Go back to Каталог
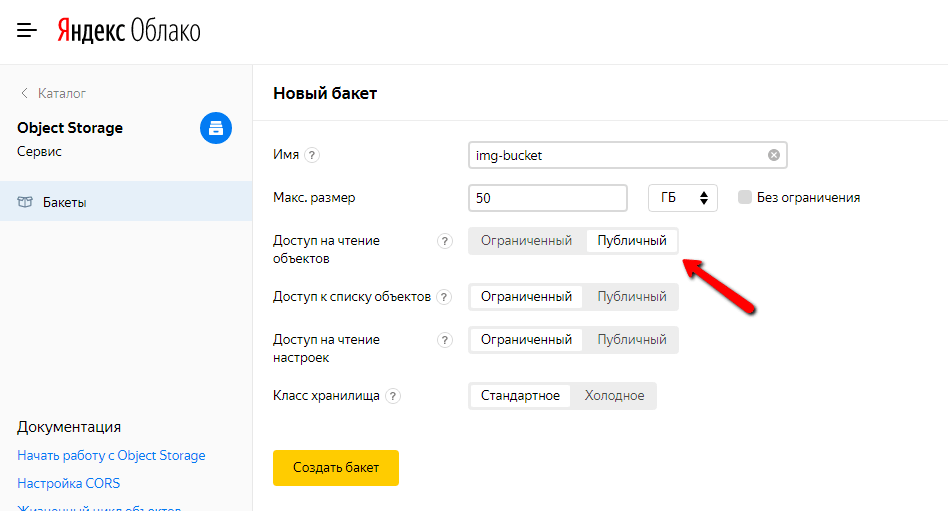948x511 pixels. [x=53, y=93]
